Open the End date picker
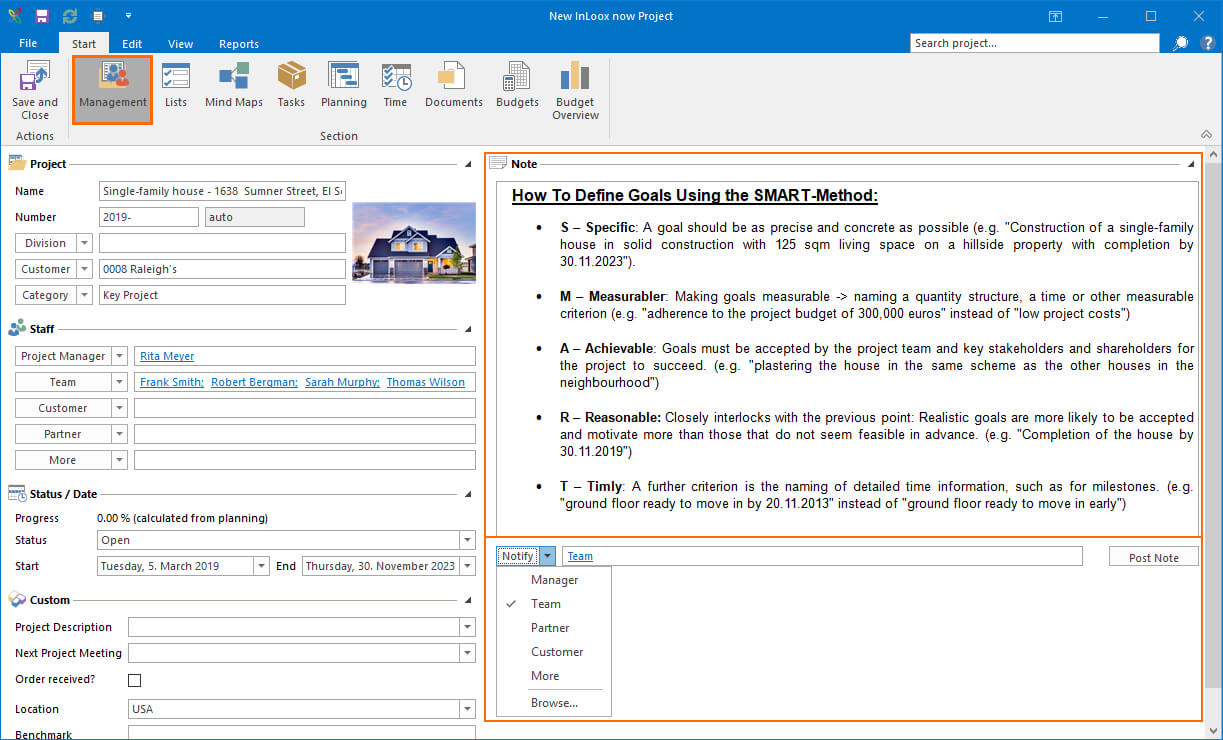 coord(467,566)
